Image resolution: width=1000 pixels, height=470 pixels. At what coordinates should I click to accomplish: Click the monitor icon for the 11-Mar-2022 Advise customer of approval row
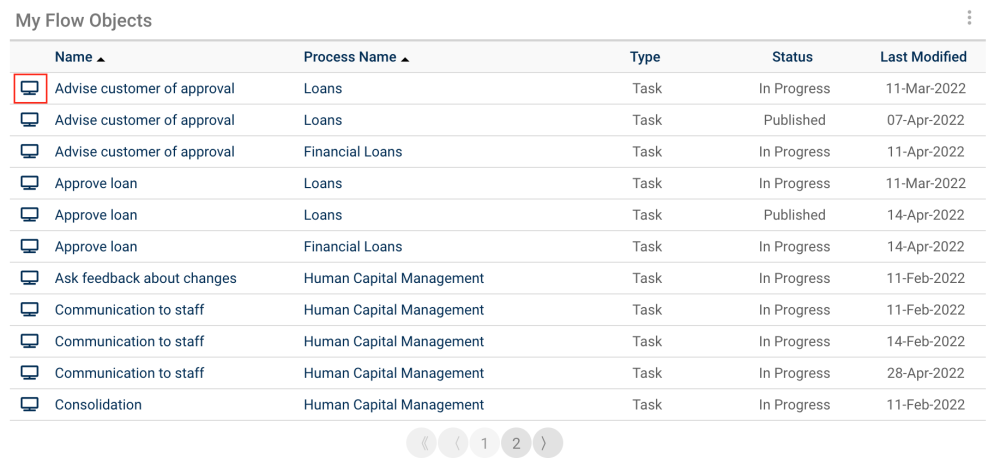coord(30,89)
